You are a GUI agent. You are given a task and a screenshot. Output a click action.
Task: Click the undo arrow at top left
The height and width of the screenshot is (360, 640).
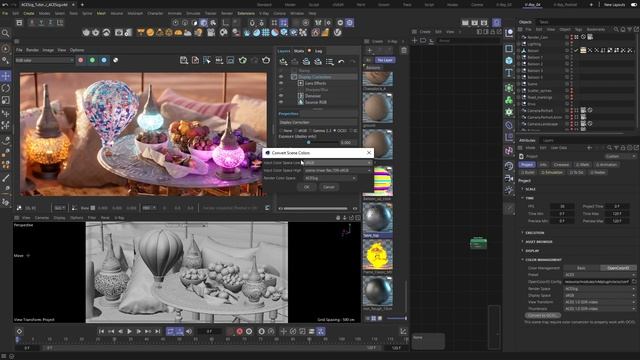(5, 4)
